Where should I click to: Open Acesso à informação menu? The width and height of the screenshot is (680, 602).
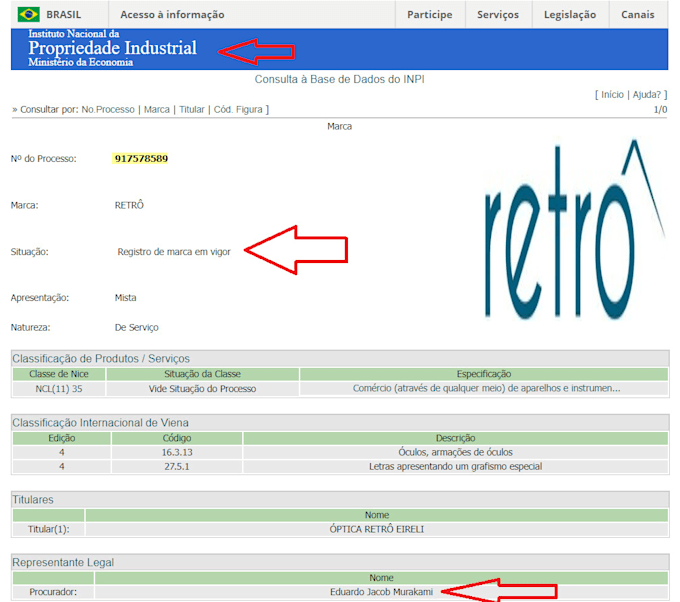click(x=172, y=15)
